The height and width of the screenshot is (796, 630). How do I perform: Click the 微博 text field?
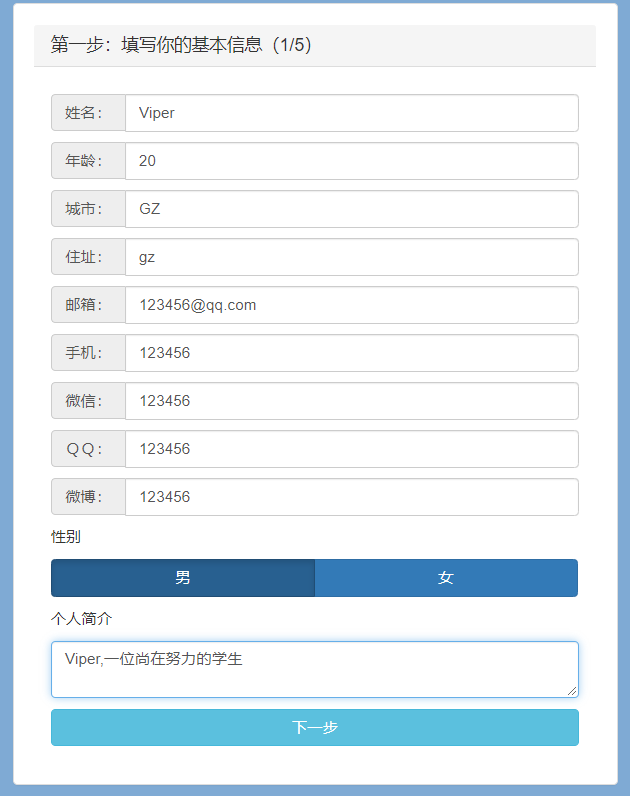click(x=351, y=497)
